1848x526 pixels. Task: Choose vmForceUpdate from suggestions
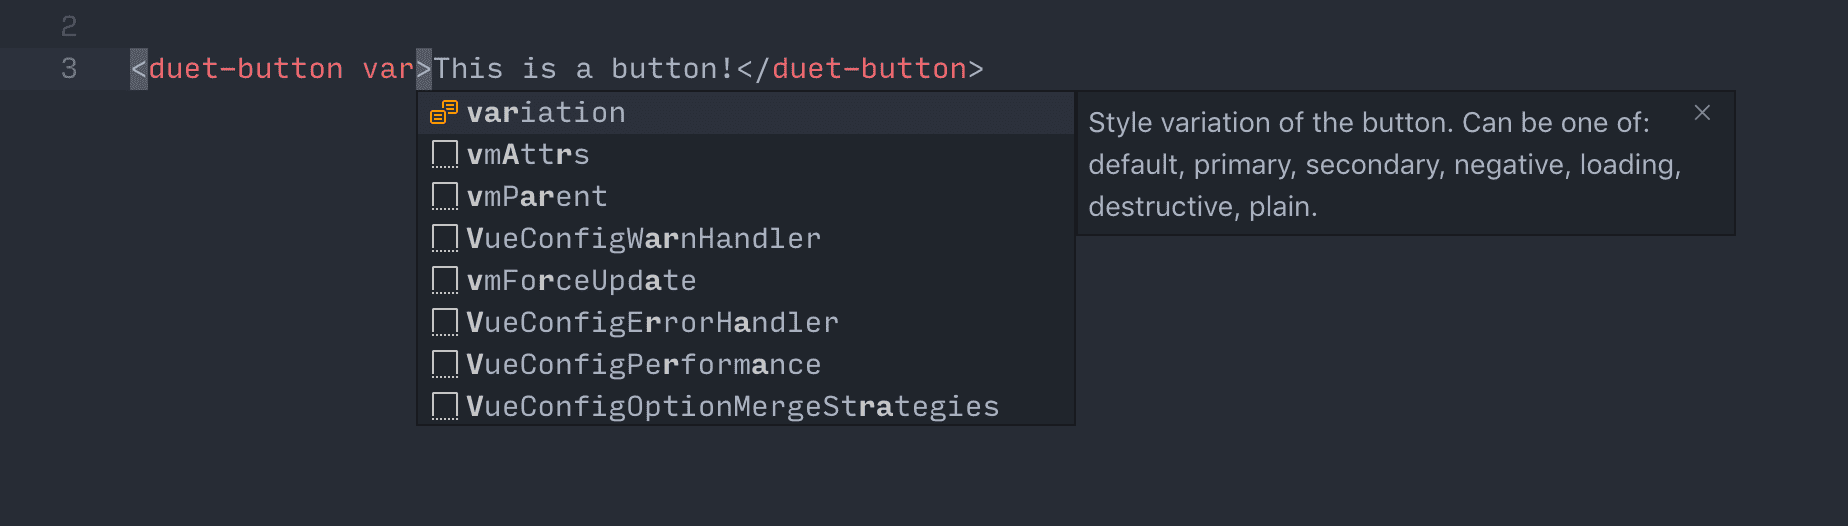click(x=746, y=281)
